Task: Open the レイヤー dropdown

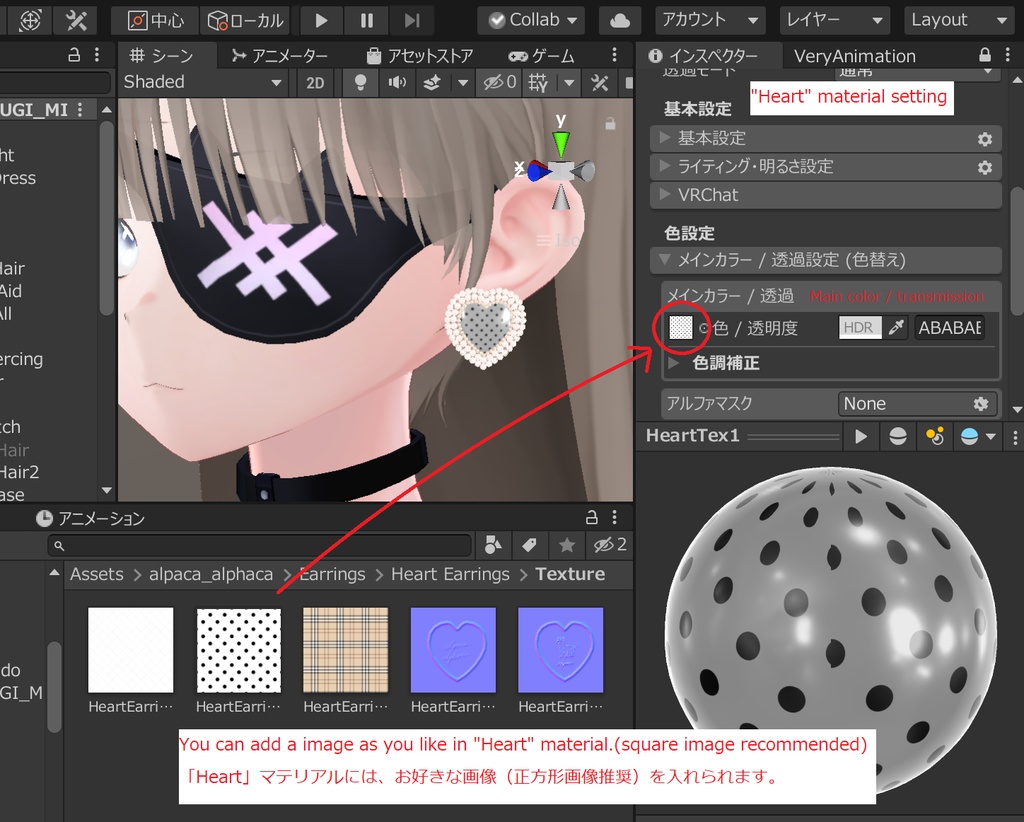Action: 834,21
